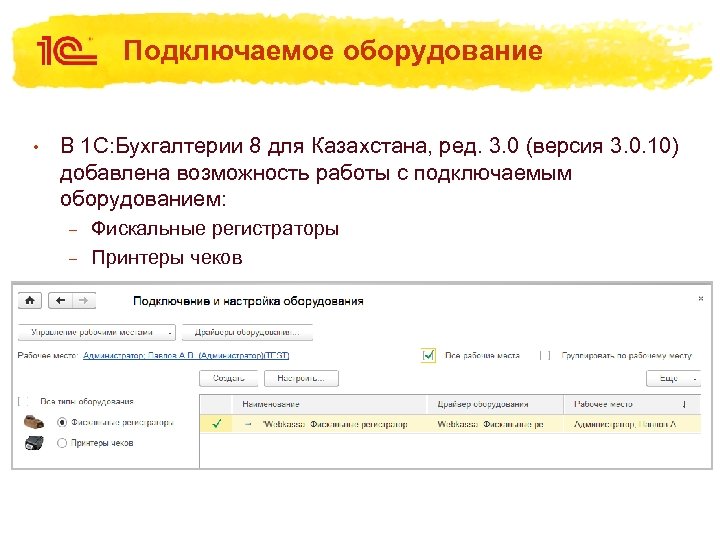
Task: Click the sort arrow in the Рабочее место column
Action: (684, 404)
